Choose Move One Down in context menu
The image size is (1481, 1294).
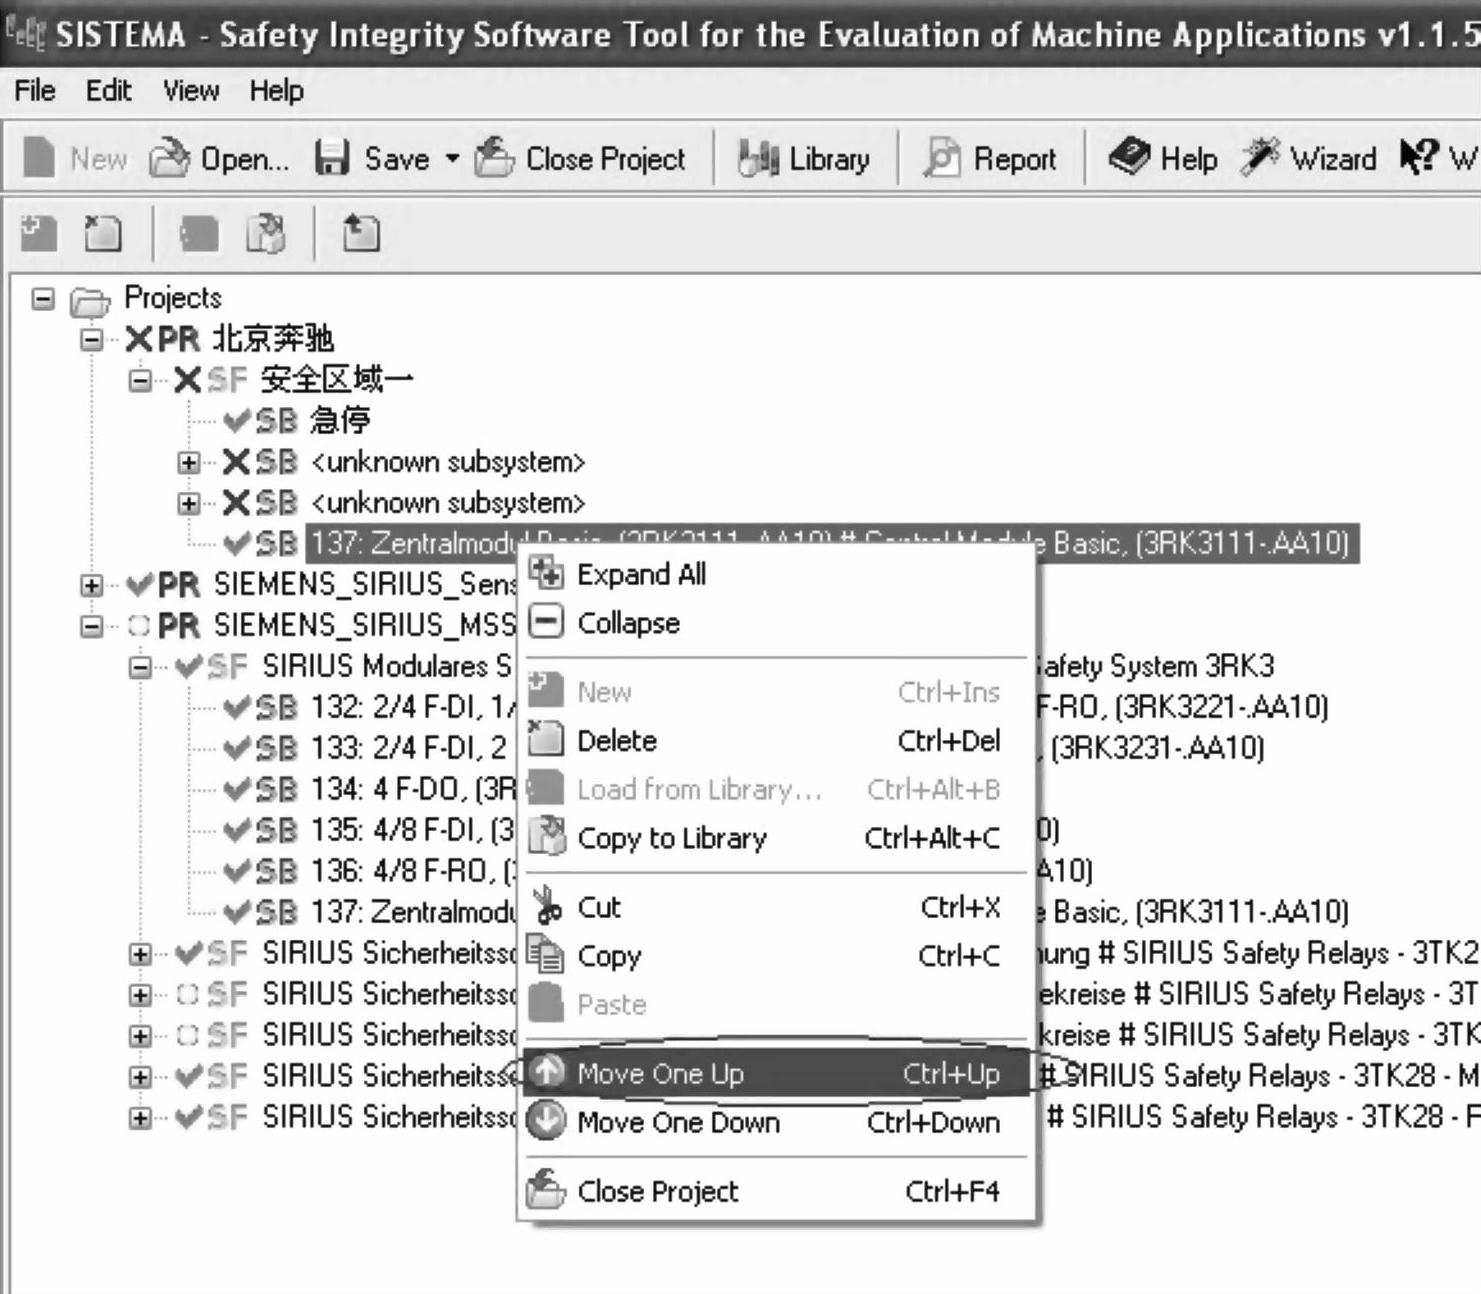point(776,1122)
